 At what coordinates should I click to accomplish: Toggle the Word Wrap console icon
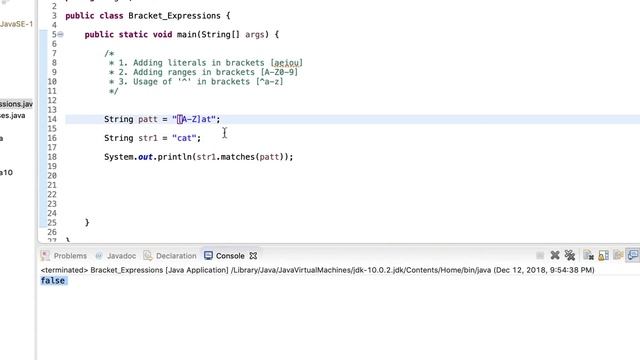[x=618, y=256]
